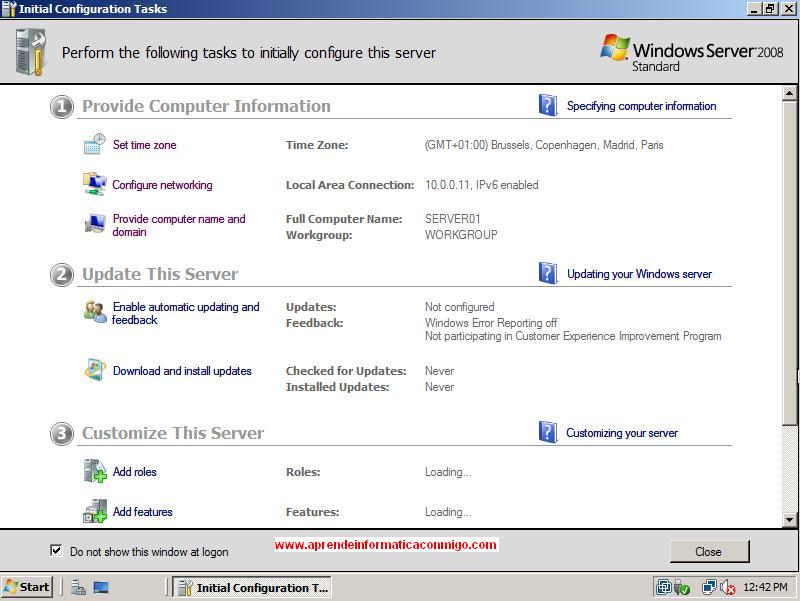Open help book icon for Specifying computer information

coord(548,105)
